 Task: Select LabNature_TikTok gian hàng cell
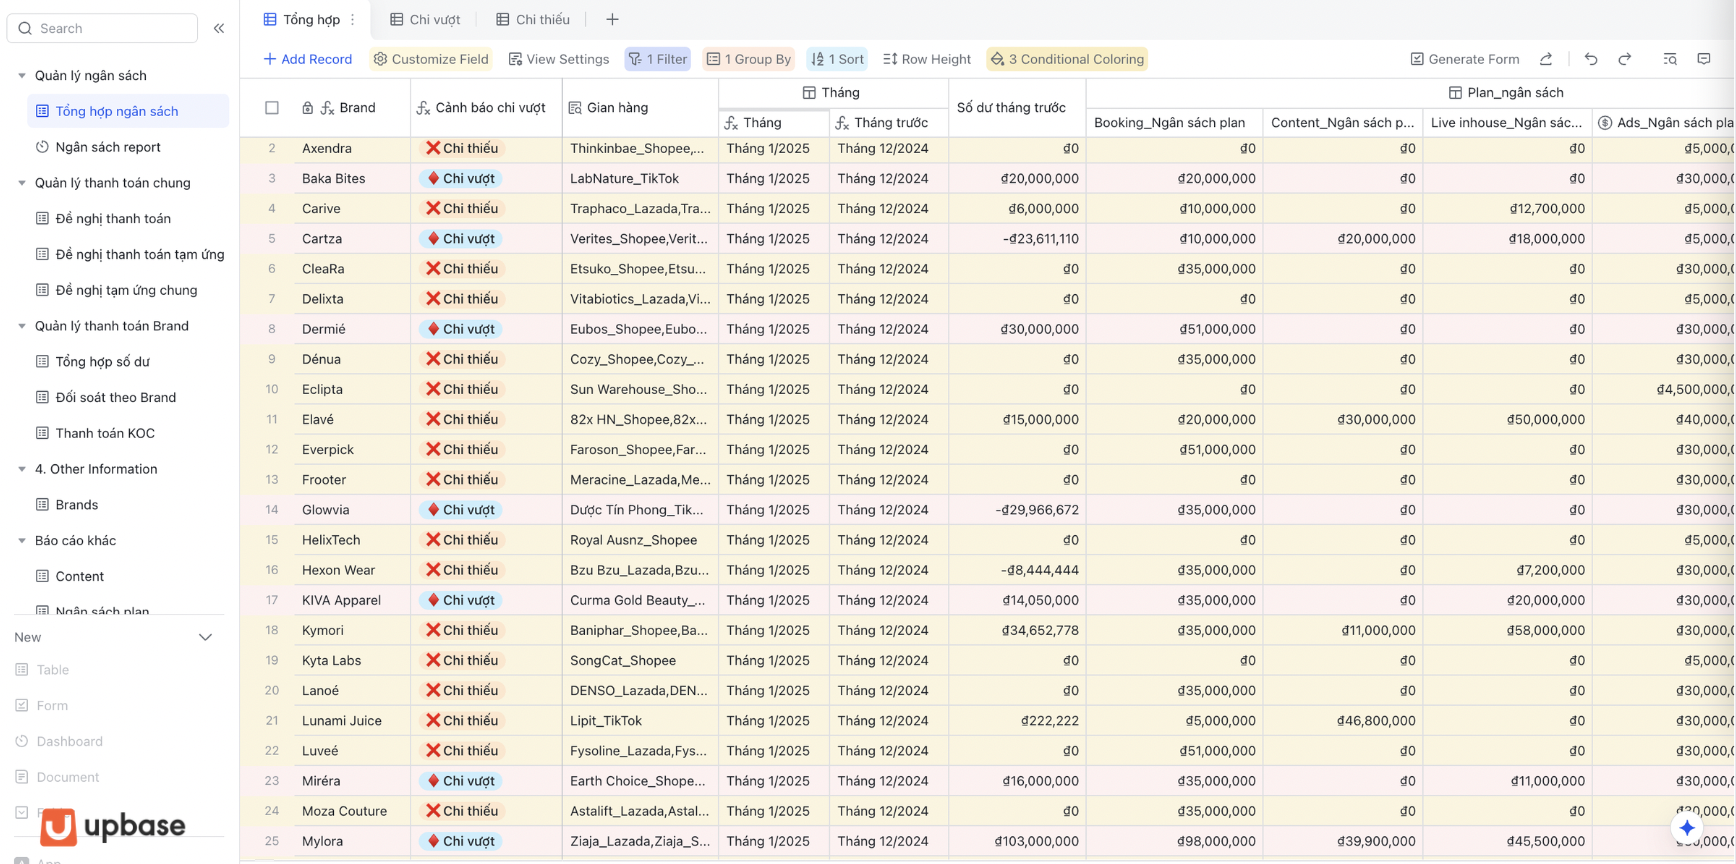(x=640, y=178)
